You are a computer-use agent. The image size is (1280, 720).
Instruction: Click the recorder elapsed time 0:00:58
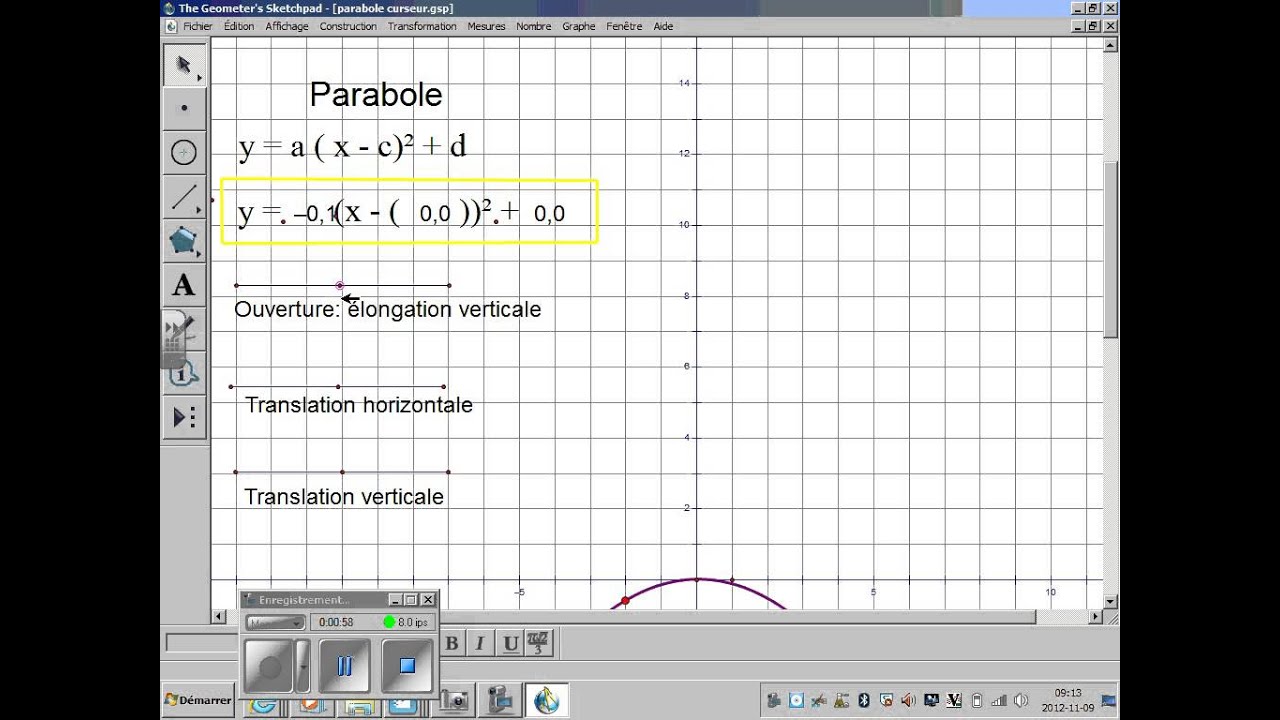(x=335, y=622)
